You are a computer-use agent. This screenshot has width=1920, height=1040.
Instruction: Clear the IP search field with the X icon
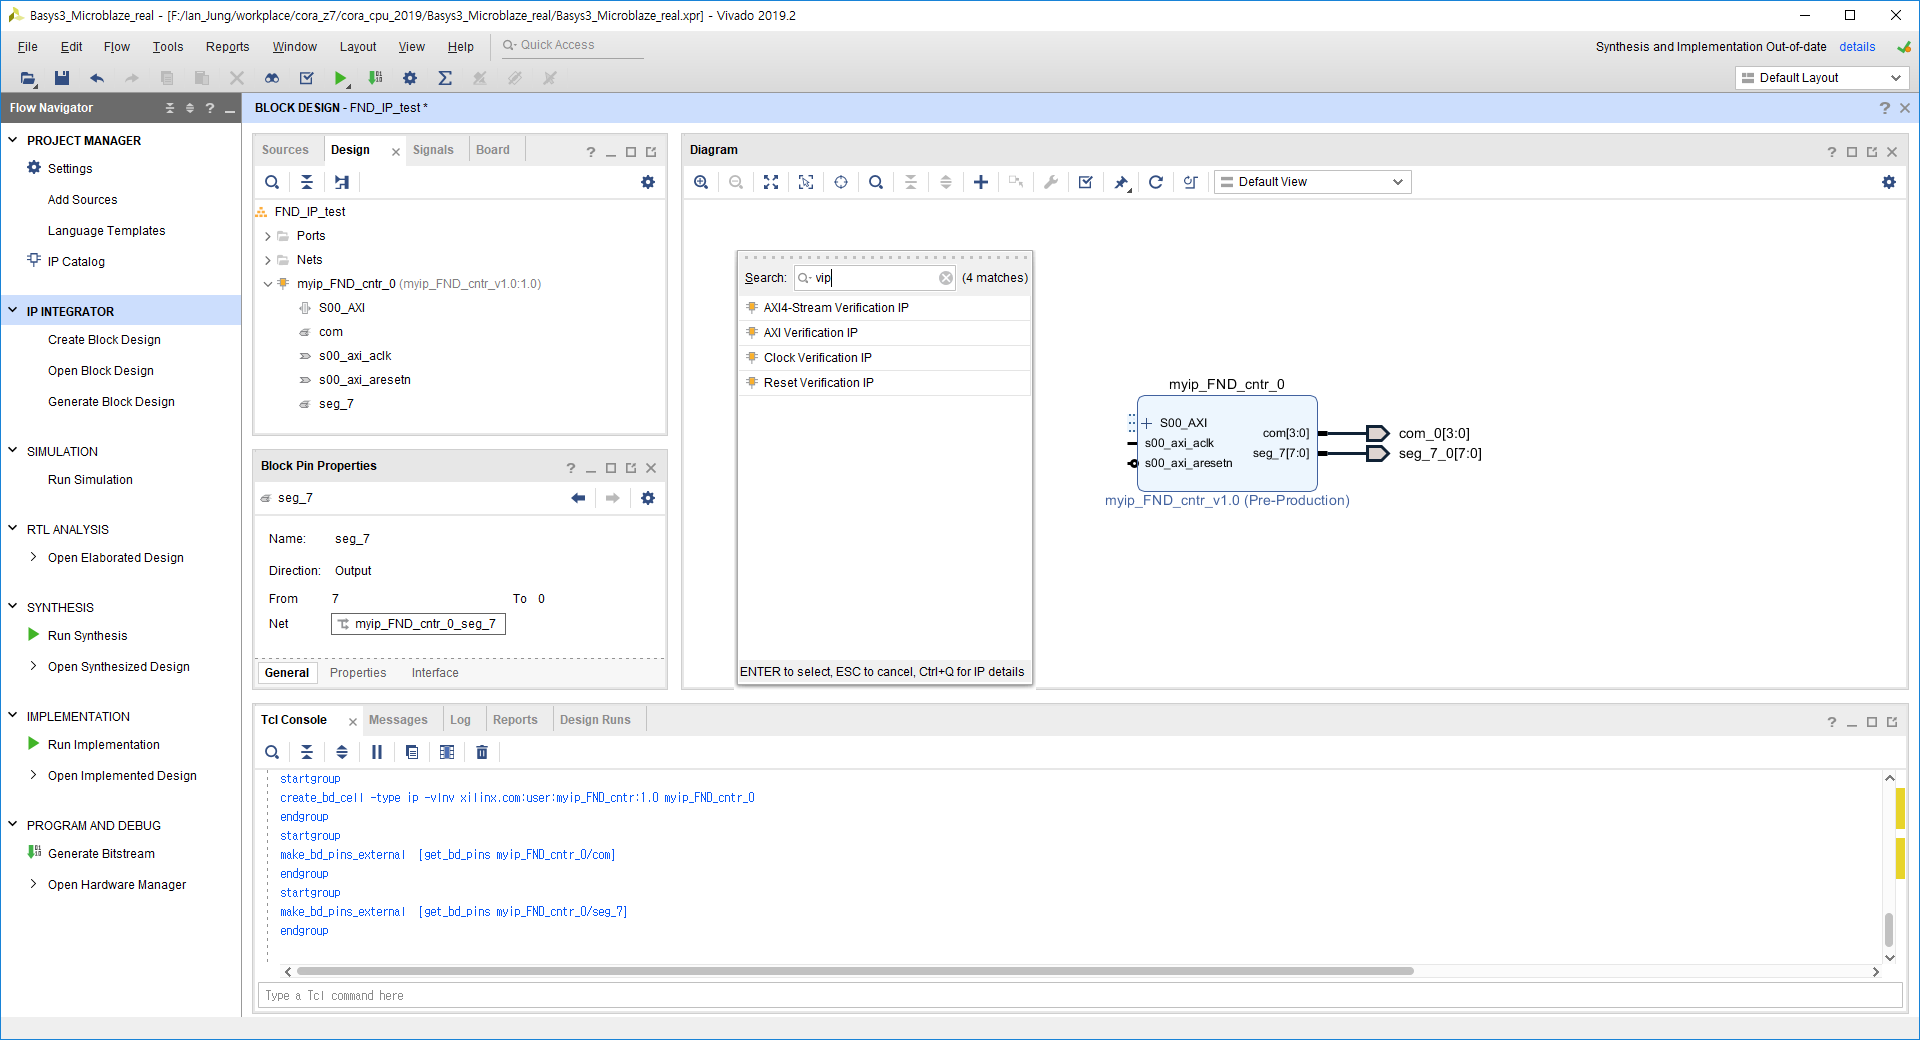pos(946,278)
